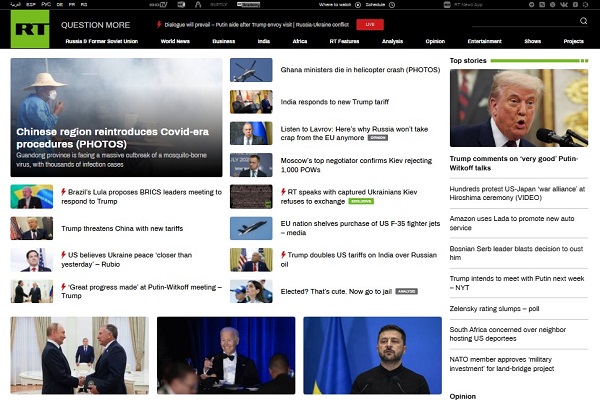This screenshot has width=600, height=400.
Task: Read 'Zelensky rating slumps – poll'
Action: click(494, 309)
